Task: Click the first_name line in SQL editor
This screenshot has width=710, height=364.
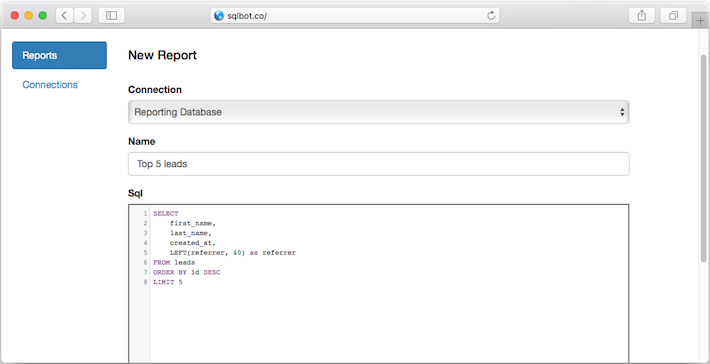Action: [x=193, y=223]
